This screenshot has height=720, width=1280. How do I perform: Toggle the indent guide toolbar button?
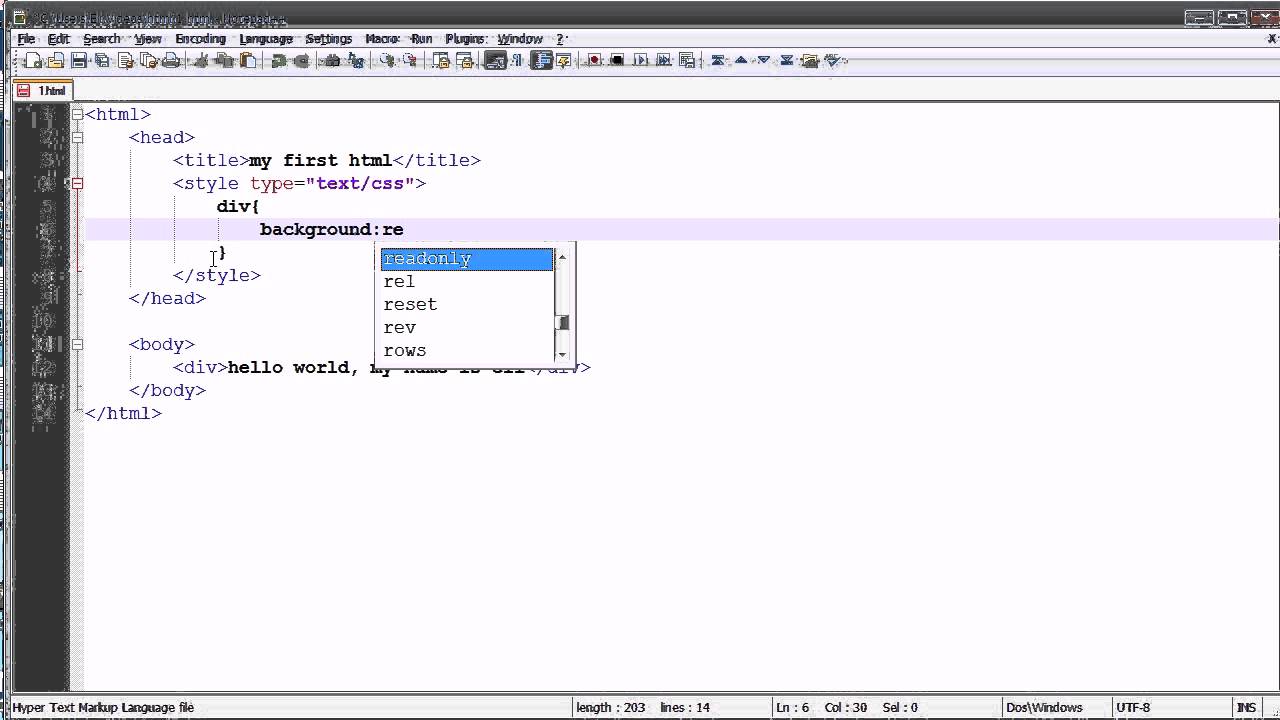tap(541, 61)
